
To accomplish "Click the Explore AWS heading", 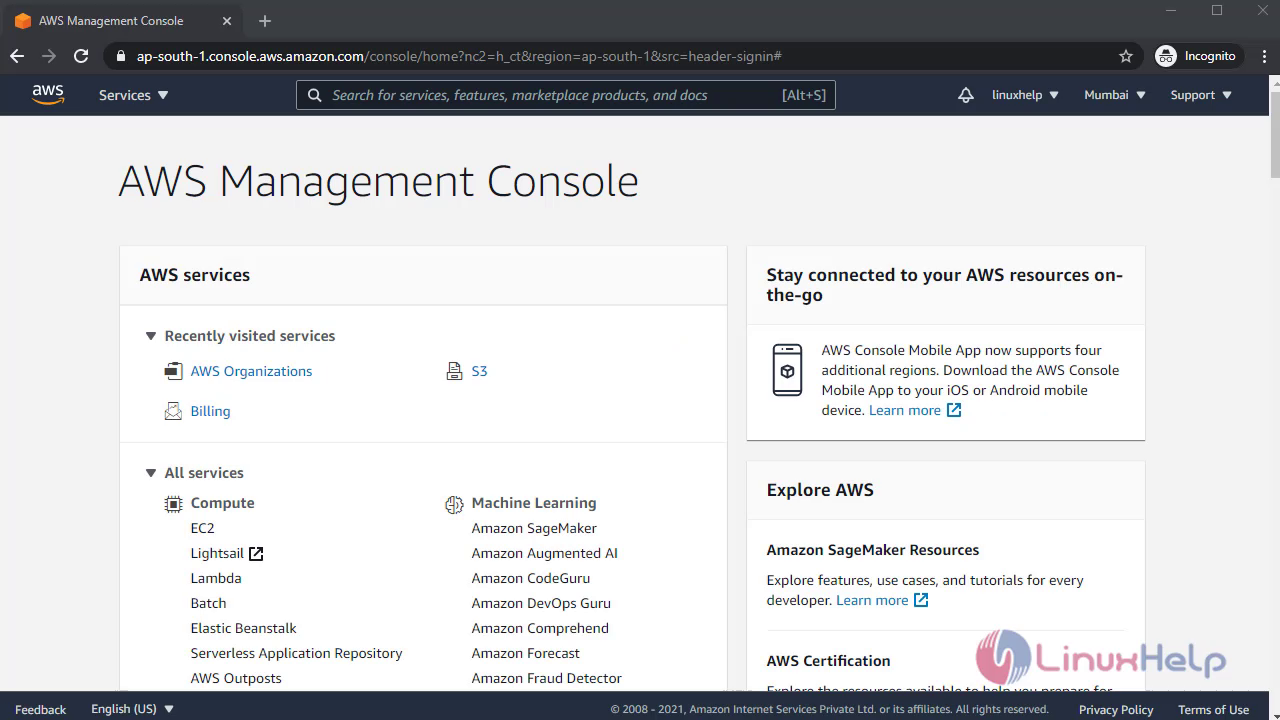I will point(820,490).
